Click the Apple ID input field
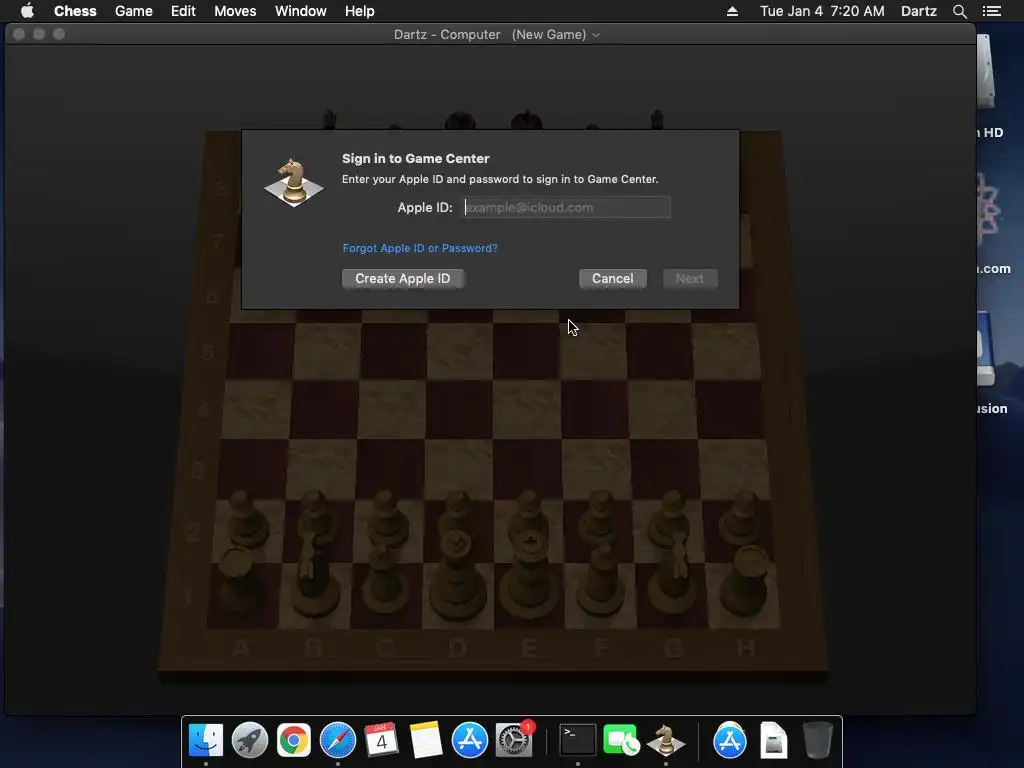This screenshot has width=1024, height=768. 566,208
